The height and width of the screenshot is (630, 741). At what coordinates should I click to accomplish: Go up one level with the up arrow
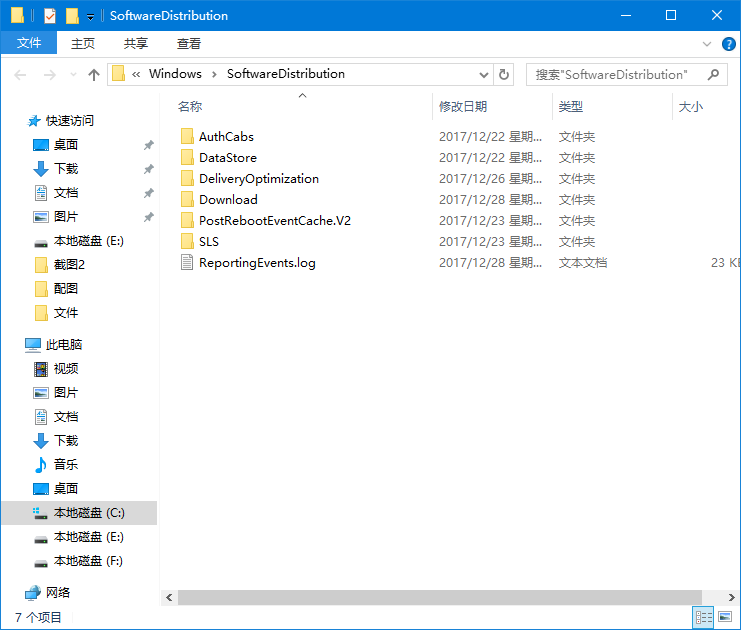[x=94, y=75]
